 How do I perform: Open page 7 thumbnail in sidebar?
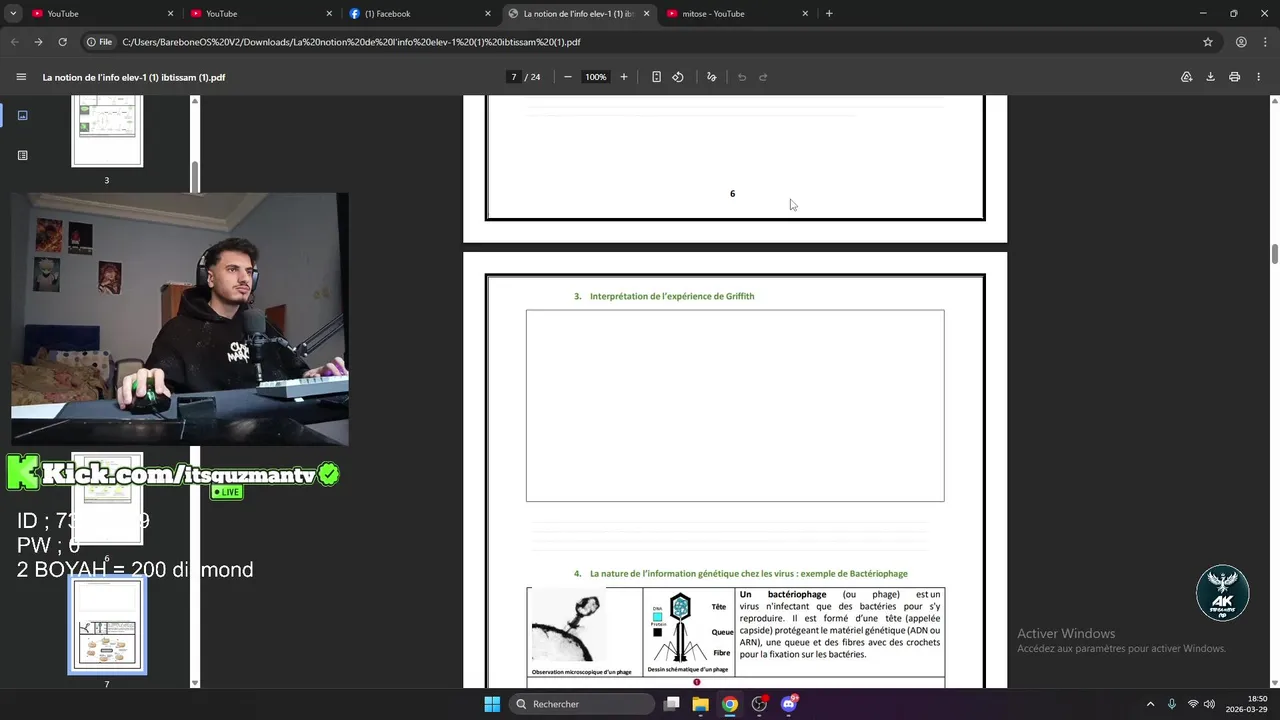pos(107,625)
